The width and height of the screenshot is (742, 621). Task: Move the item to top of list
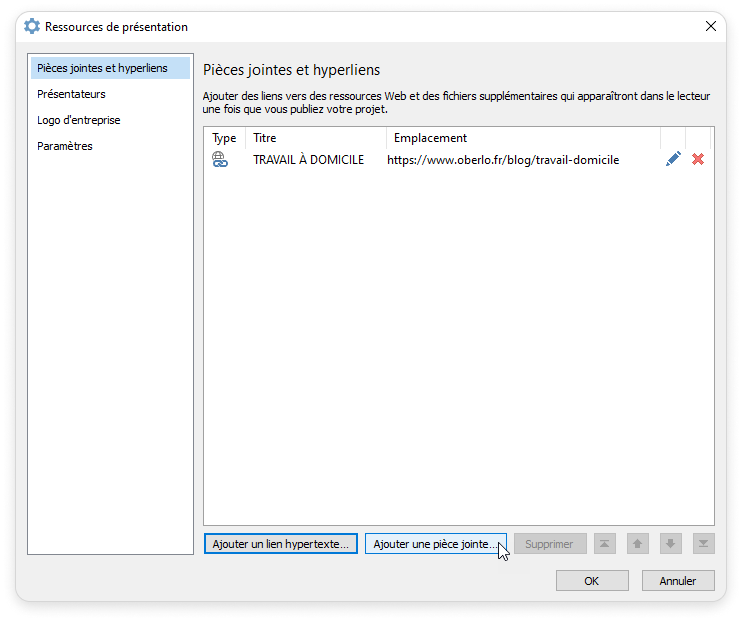tap(604, 544)
